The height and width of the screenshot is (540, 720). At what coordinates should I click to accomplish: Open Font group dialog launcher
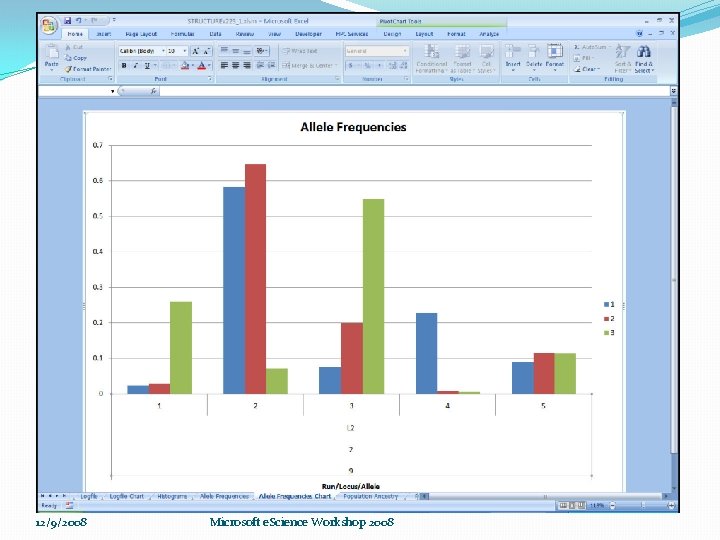(x=210, y=79)
